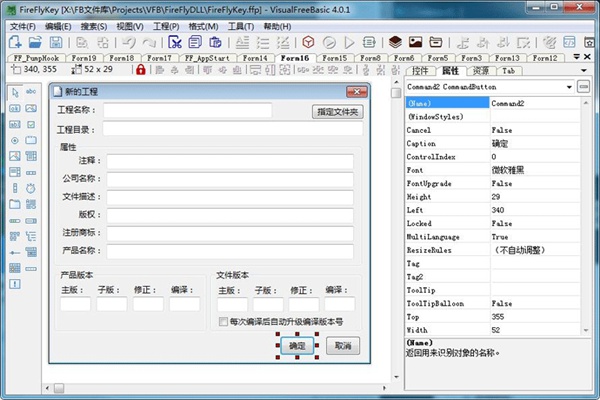The width and height of the screenshot is (600, 400).
Task: Check 每次编译后自动升级编译版本号 checkbox
Action: (223, 322)
